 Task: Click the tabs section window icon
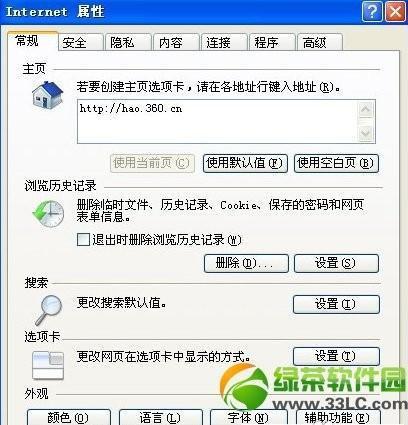[x=48, y=365]
